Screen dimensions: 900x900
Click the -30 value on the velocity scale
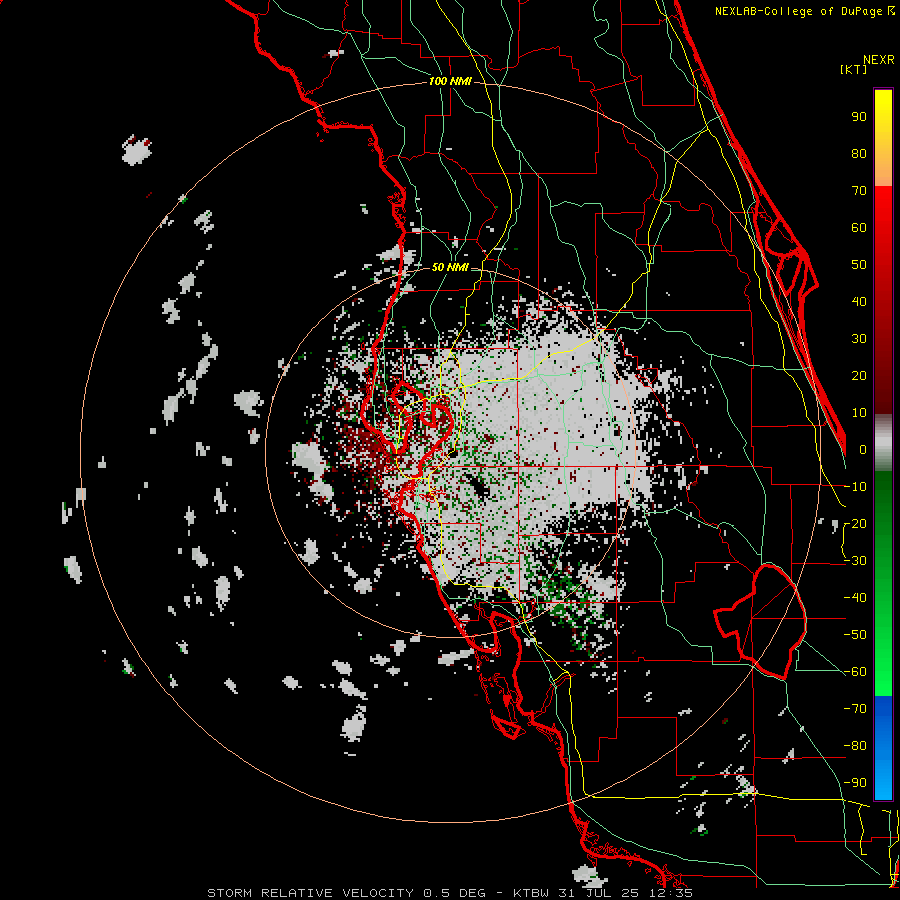(x=855, y=561)
